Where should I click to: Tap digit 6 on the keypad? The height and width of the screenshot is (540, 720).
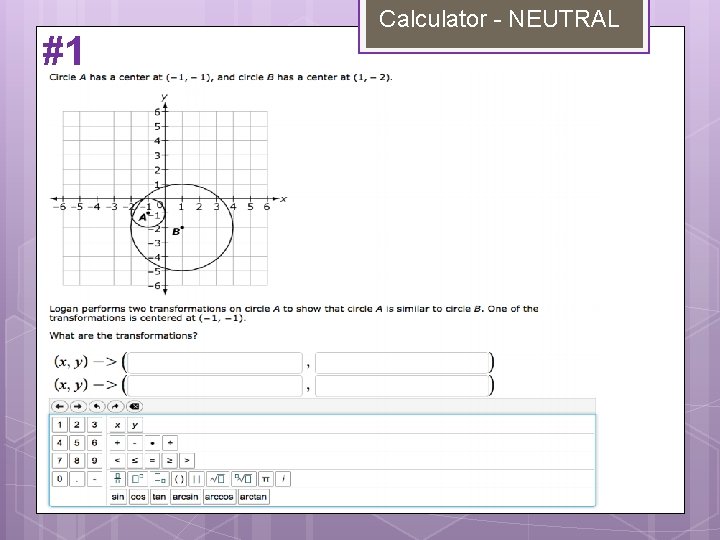[94, 443]
